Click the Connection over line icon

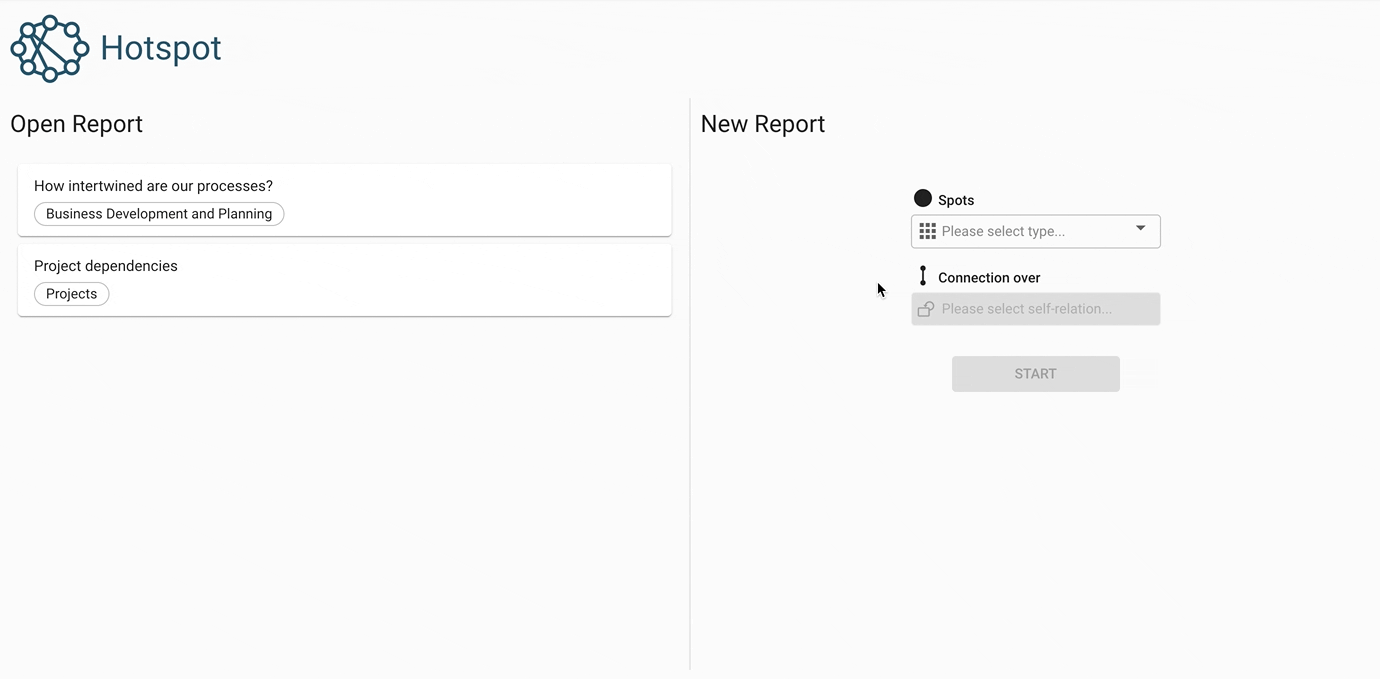(x=923, y=276)
